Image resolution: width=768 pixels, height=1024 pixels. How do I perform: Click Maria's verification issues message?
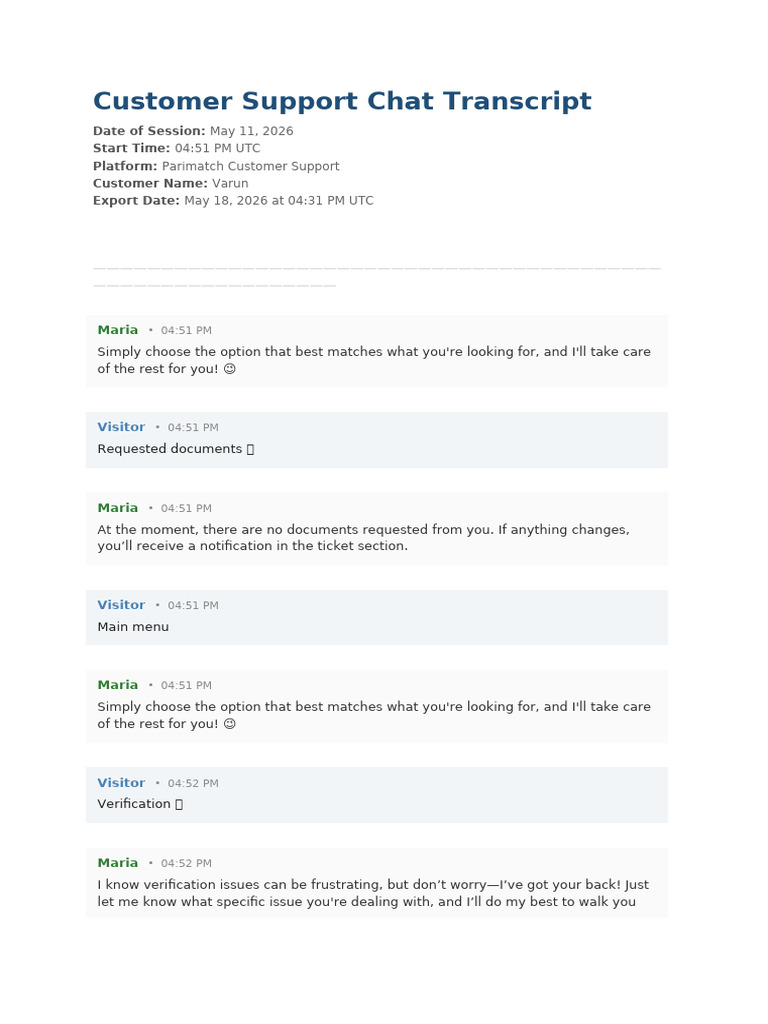coord(373,893)
